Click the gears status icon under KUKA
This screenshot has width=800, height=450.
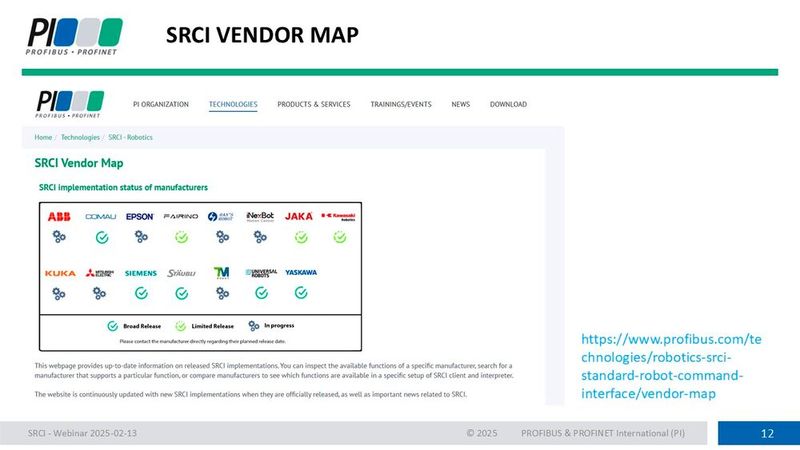pos(59,294)
